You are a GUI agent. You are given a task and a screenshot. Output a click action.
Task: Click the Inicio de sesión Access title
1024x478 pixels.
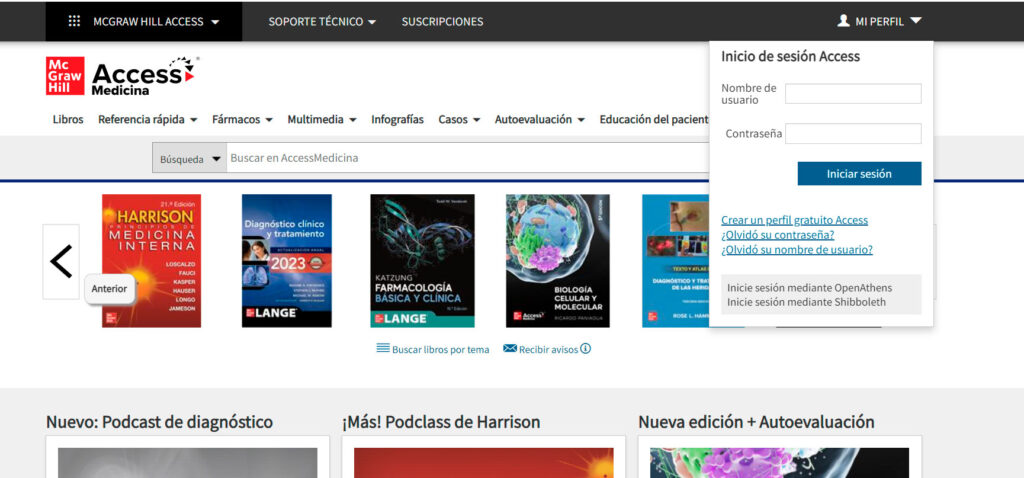click(x=790, y=56)
